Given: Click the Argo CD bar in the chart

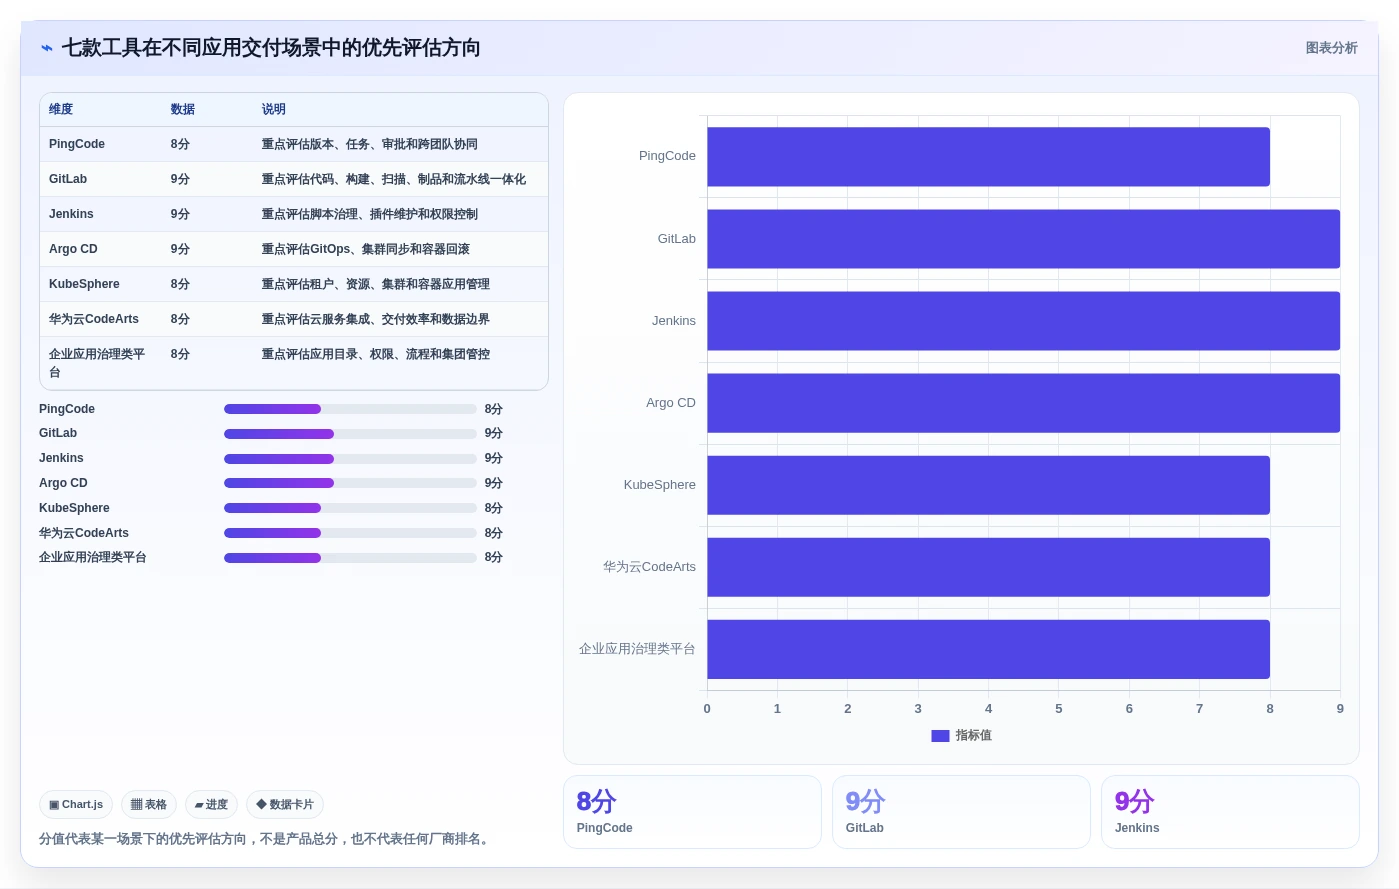Looking at the screenshot, I should [x=1023, y=403].
